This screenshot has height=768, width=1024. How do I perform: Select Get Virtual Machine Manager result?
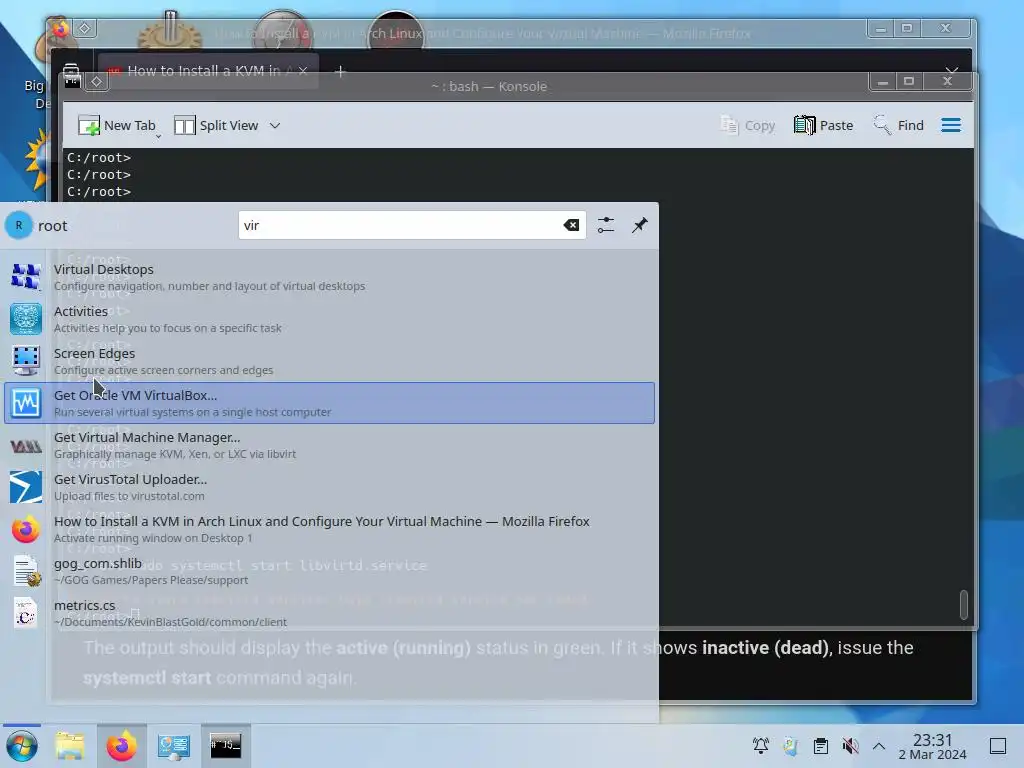329,445
